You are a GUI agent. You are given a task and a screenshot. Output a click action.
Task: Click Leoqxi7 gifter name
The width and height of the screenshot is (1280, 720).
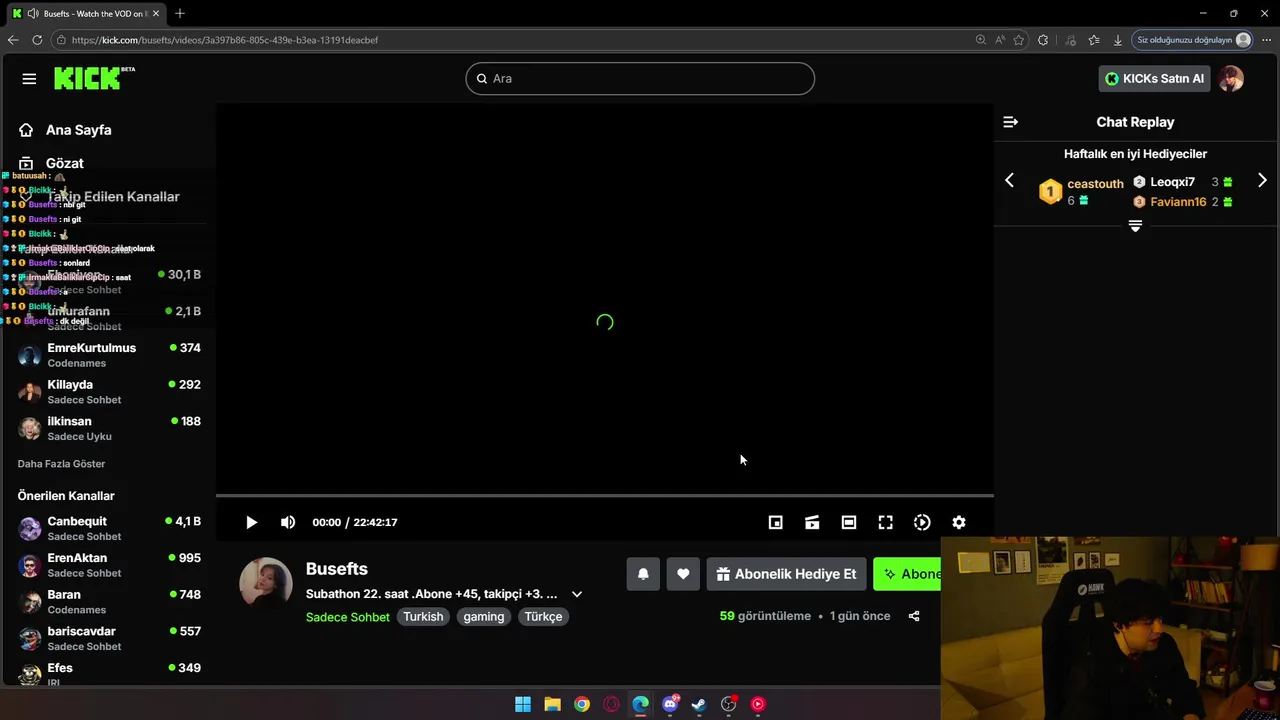(x=1172, y=182)
